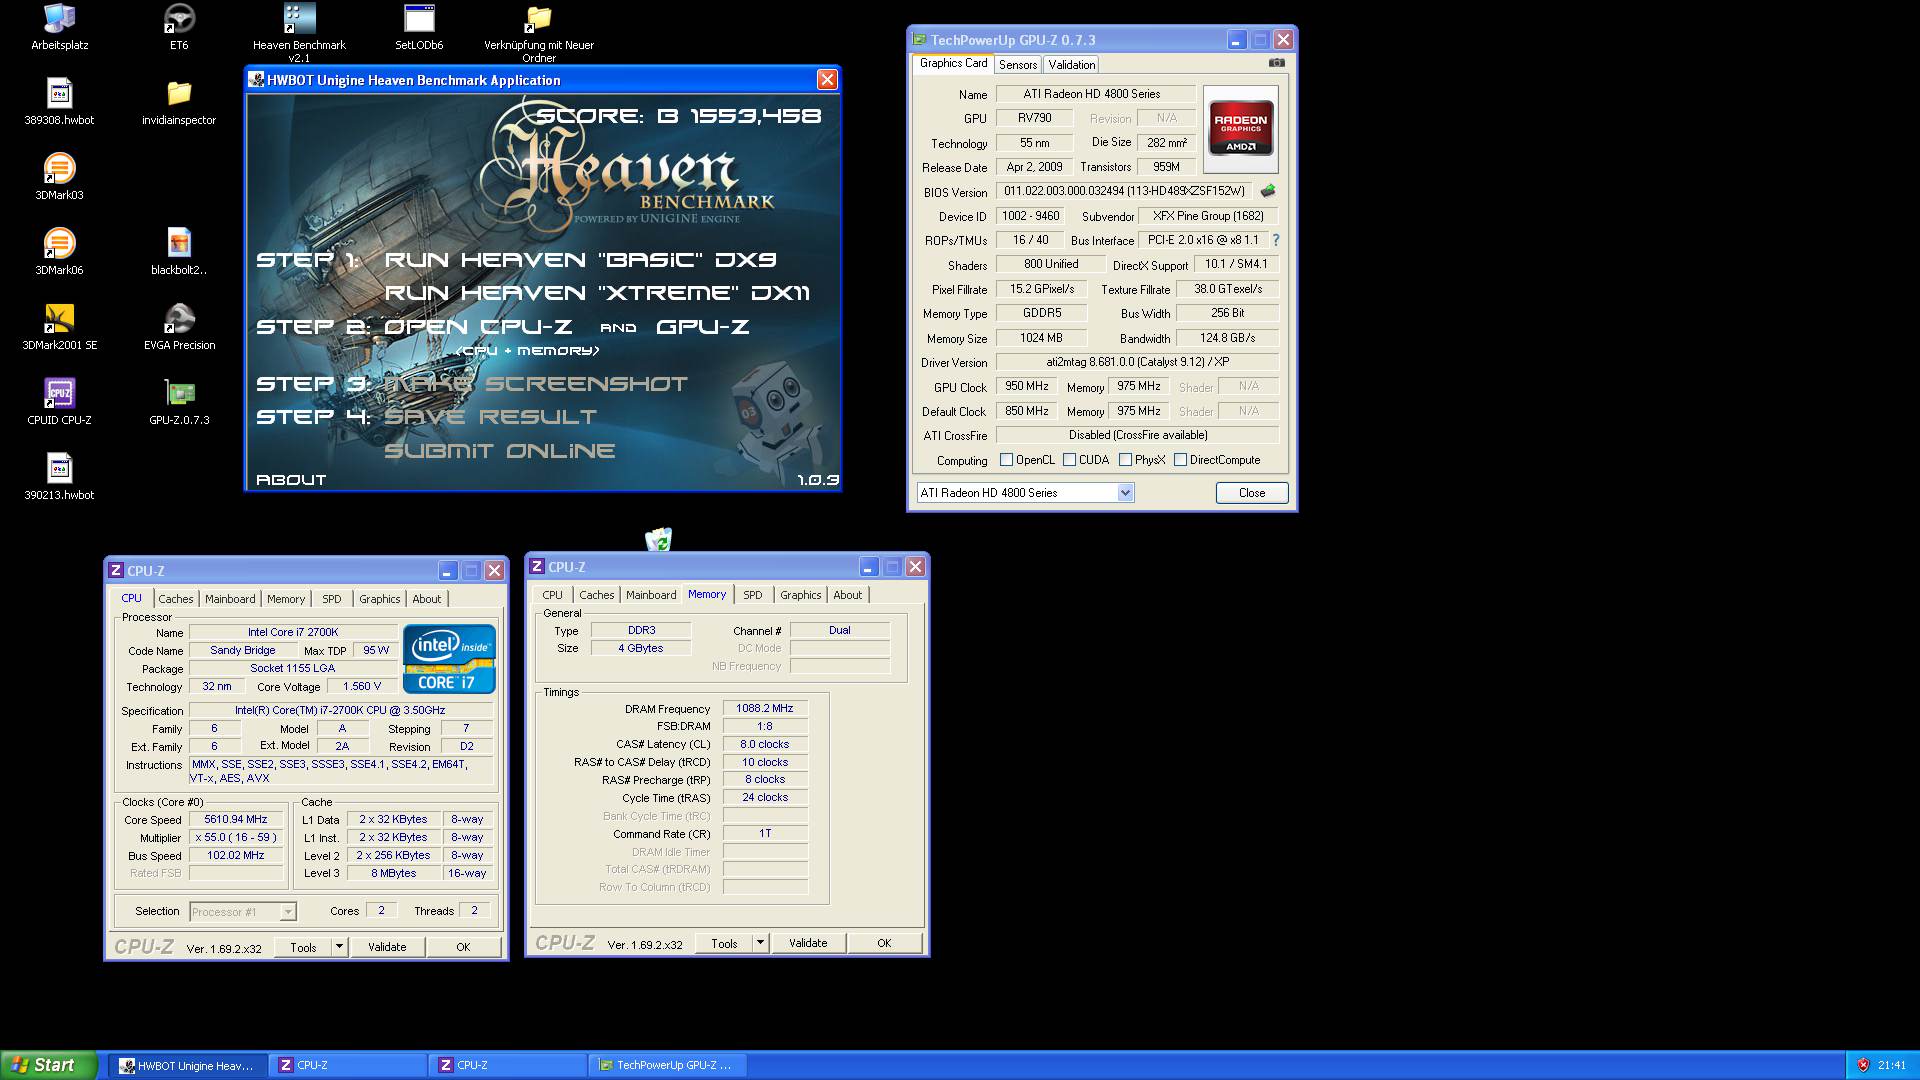Image resolution: width=1920 pixels, height=1080 pixels.
Task: Click Close button in GPU-Z
Action: pos(1252,493)
